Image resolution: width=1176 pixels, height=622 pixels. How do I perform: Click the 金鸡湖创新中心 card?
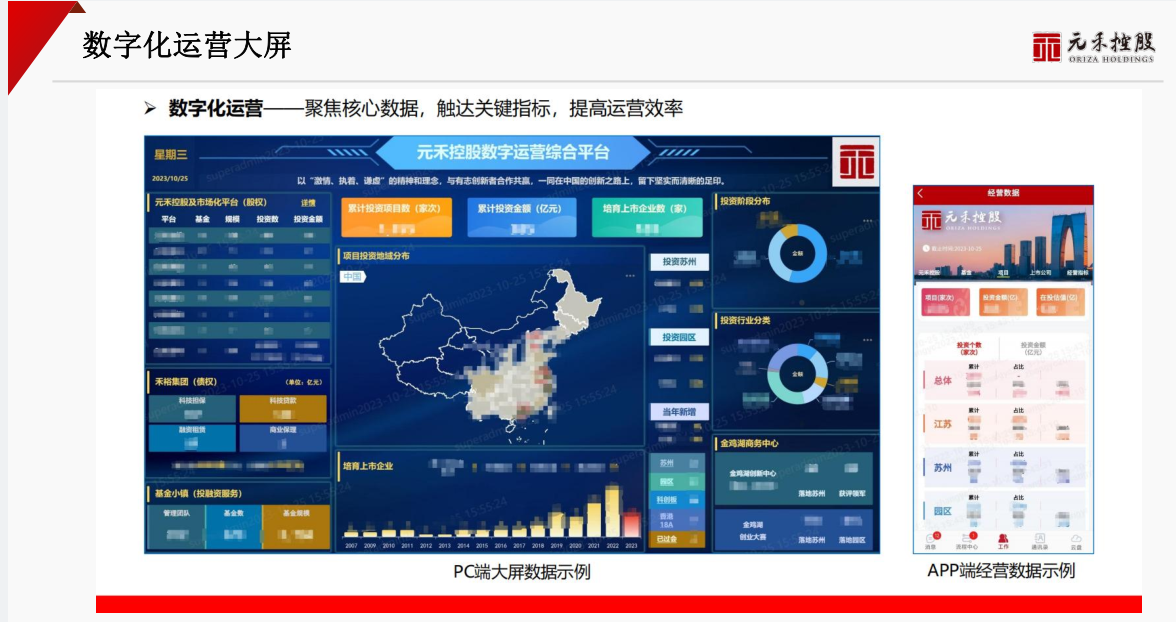tap(794, 479)
